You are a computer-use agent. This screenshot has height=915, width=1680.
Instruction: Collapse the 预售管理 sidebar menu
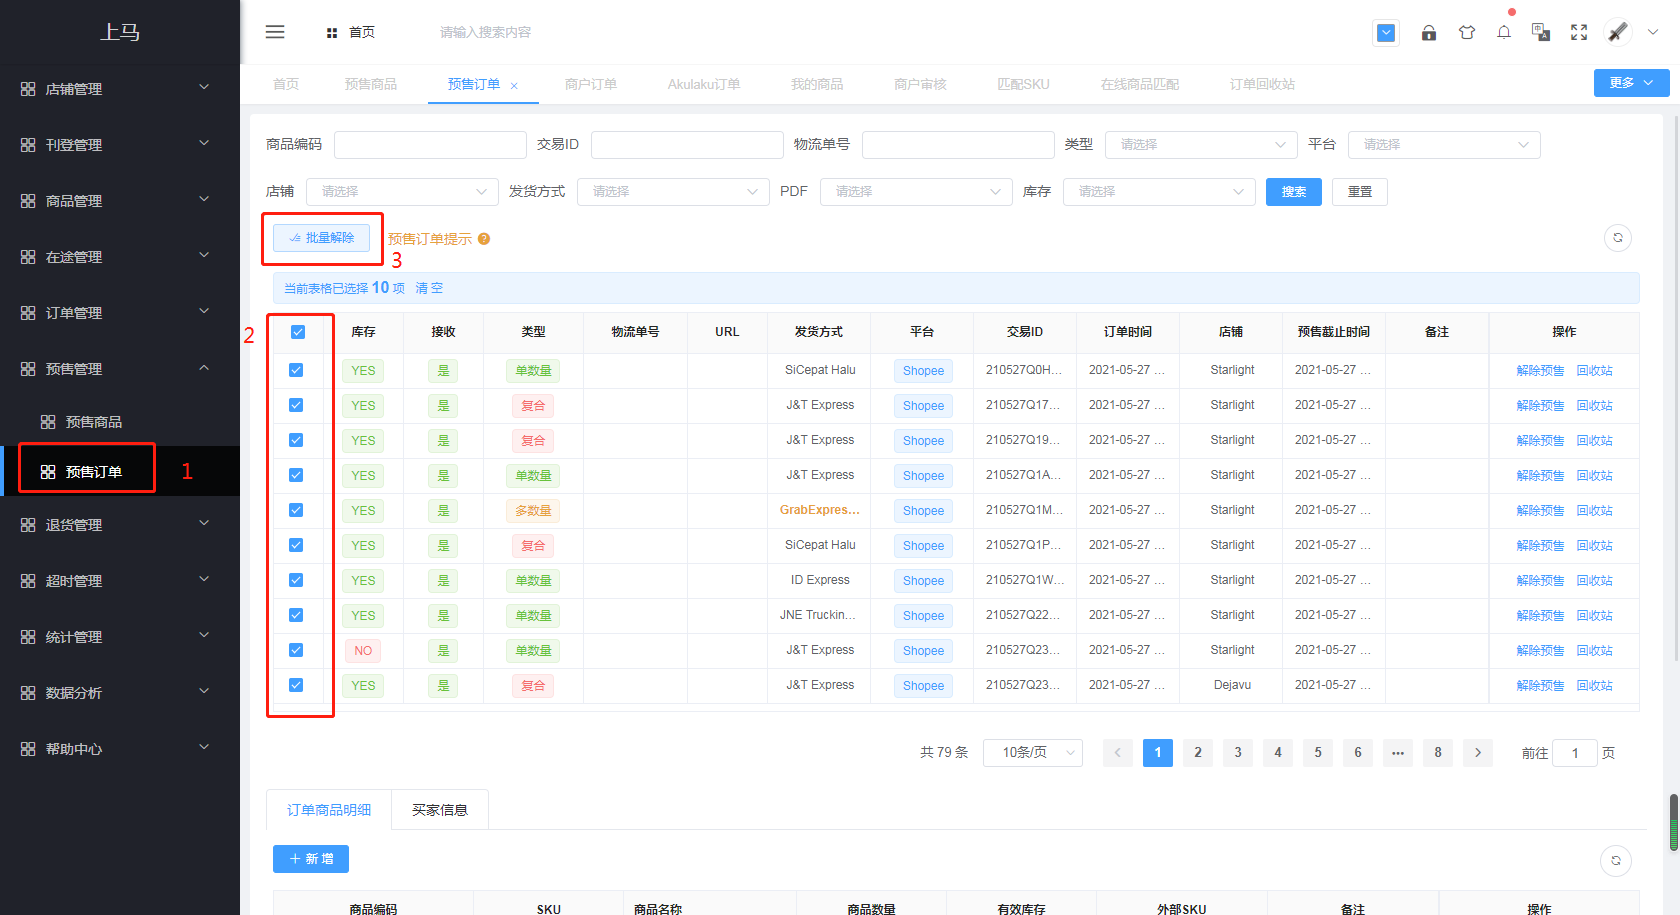(119, 369)
